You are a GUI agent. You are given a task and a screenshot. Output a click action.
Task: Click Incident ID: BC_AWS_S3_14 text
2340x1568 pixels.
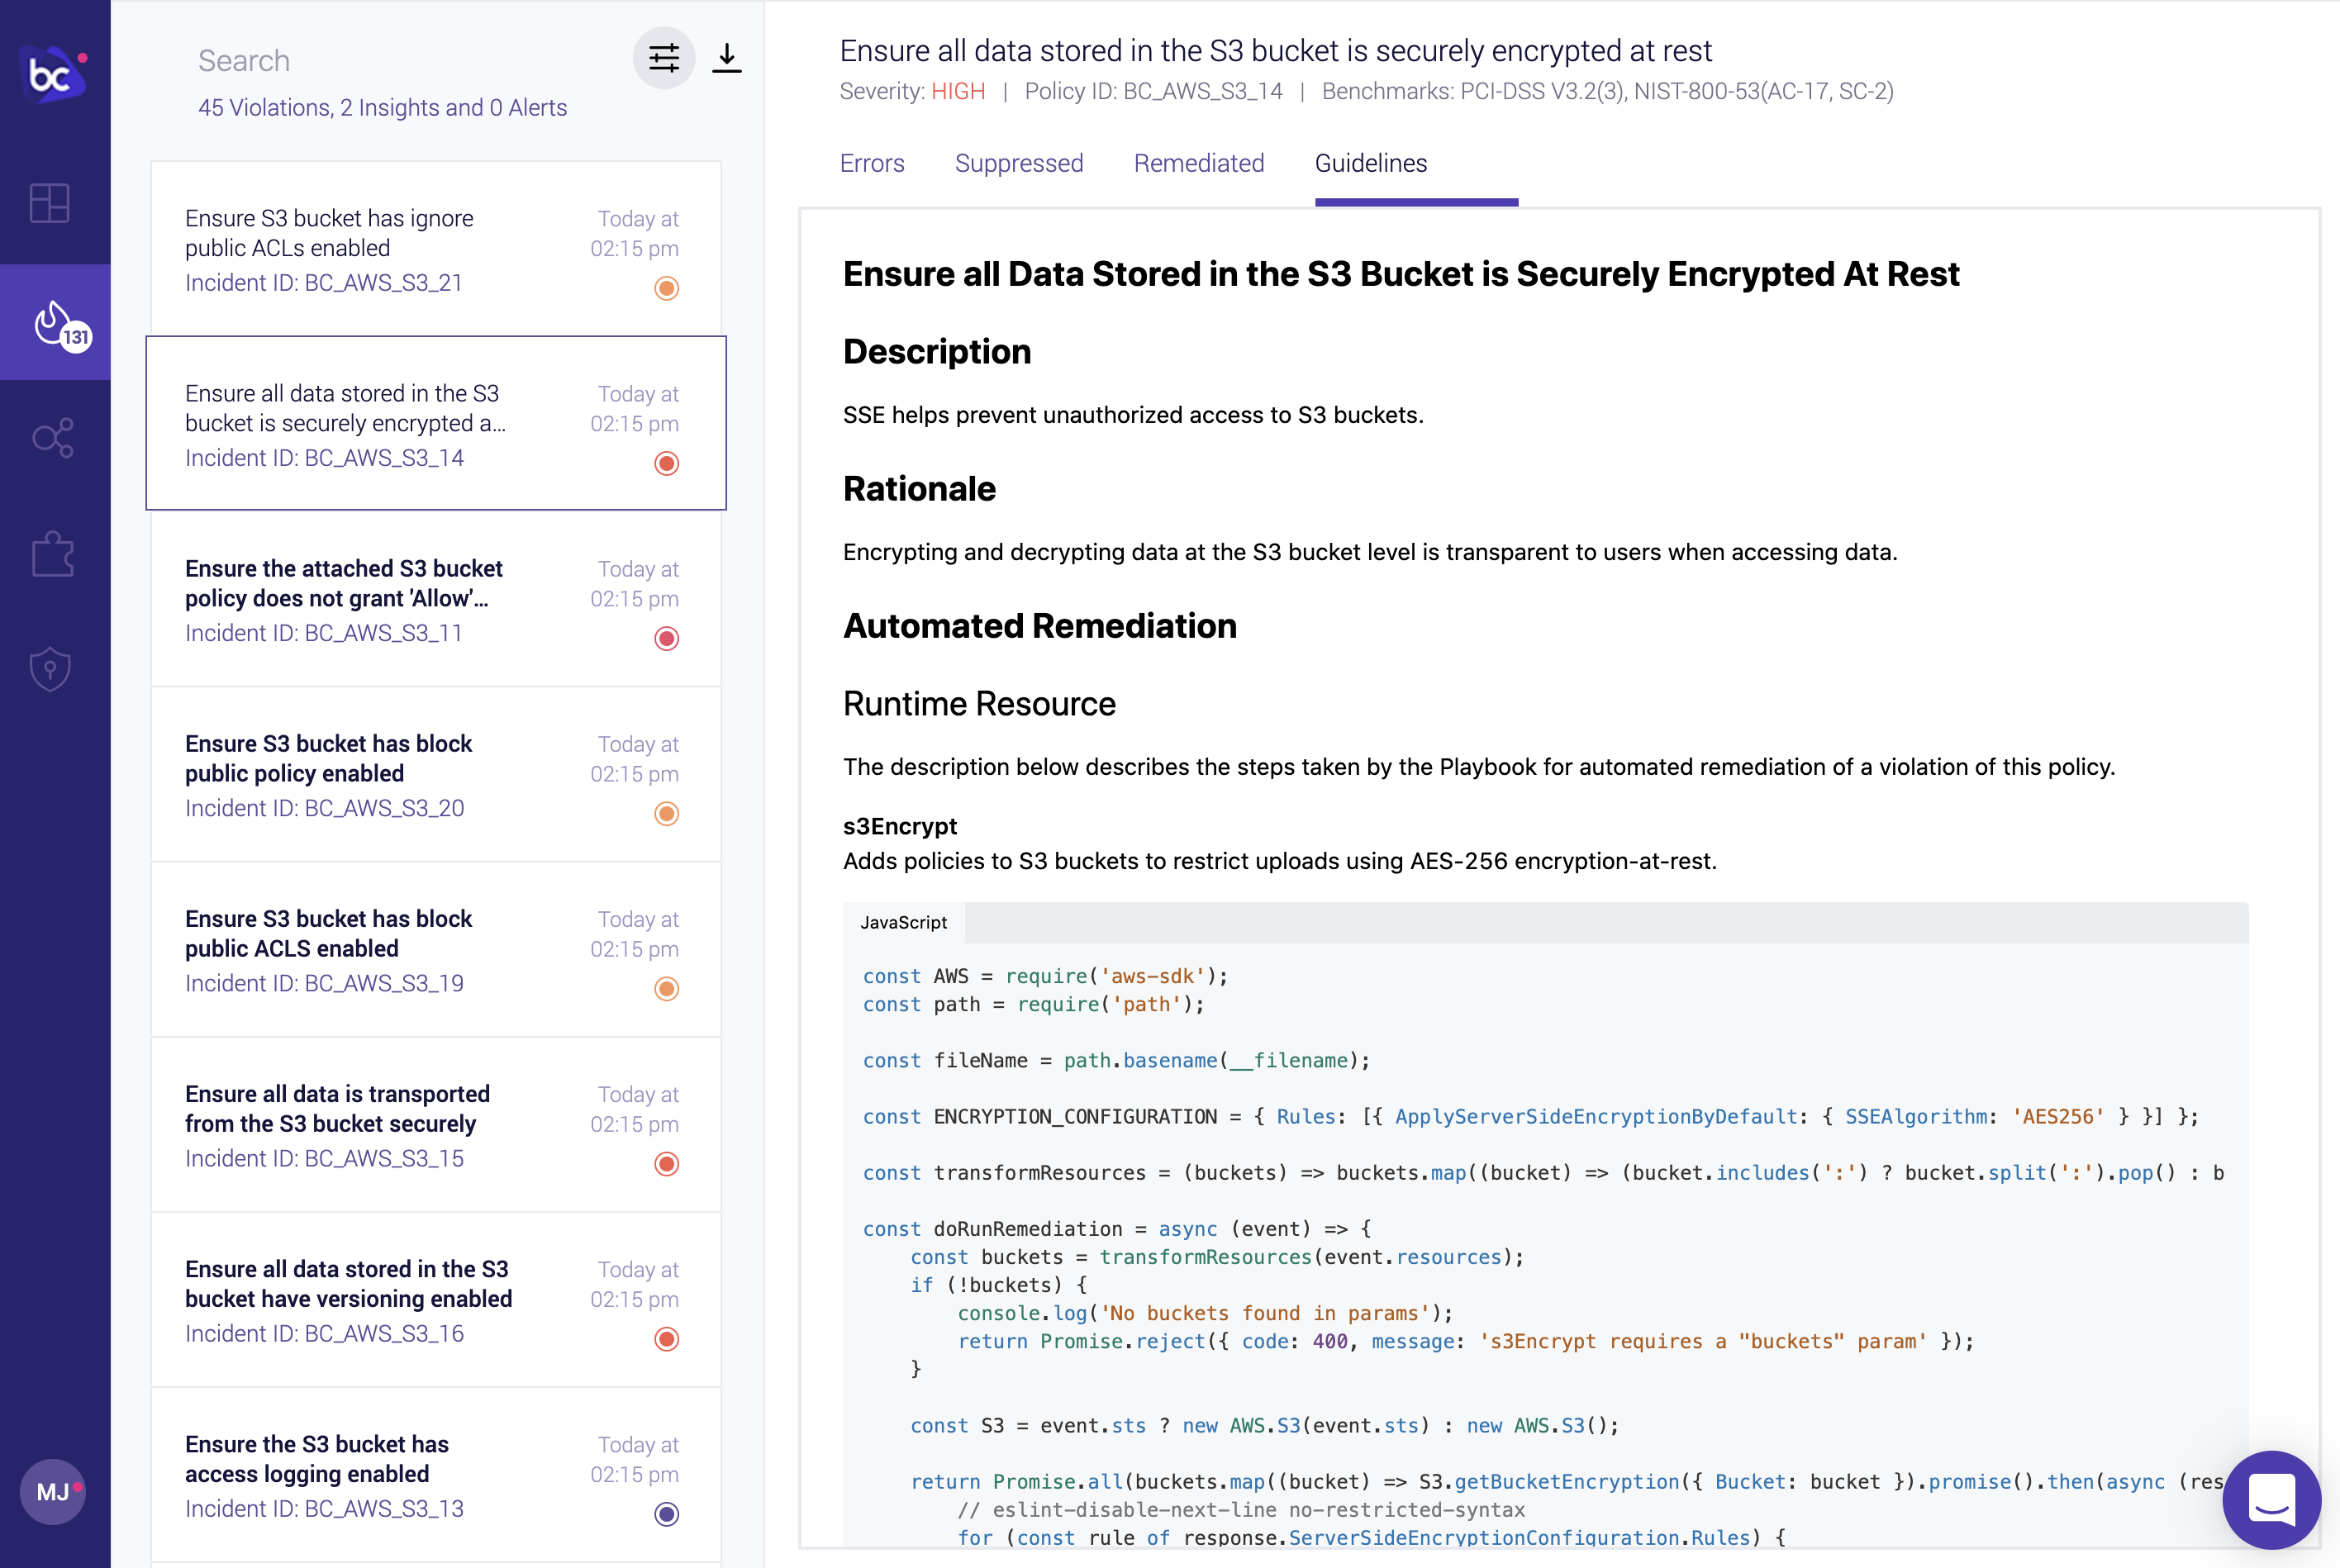[x=324, y=458]
